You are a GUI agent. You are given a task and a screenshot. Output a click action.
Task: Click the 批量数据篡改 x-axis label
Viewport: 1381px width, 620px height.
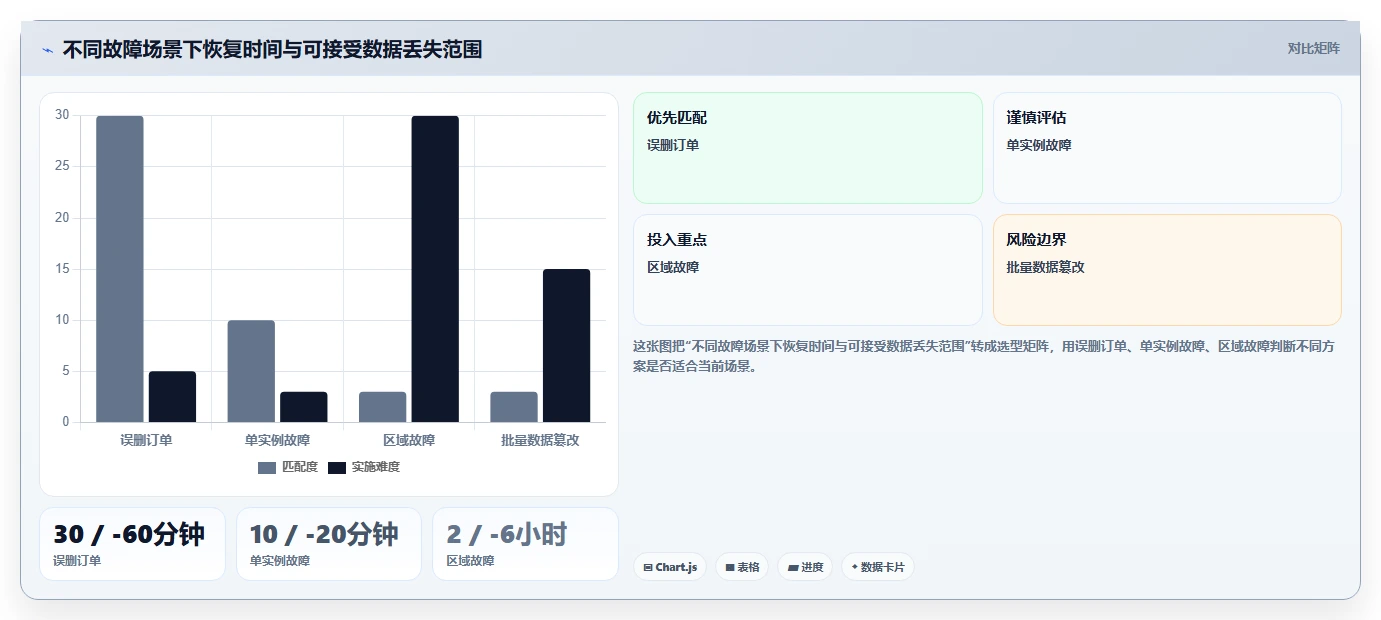click(x=540, y=440)
